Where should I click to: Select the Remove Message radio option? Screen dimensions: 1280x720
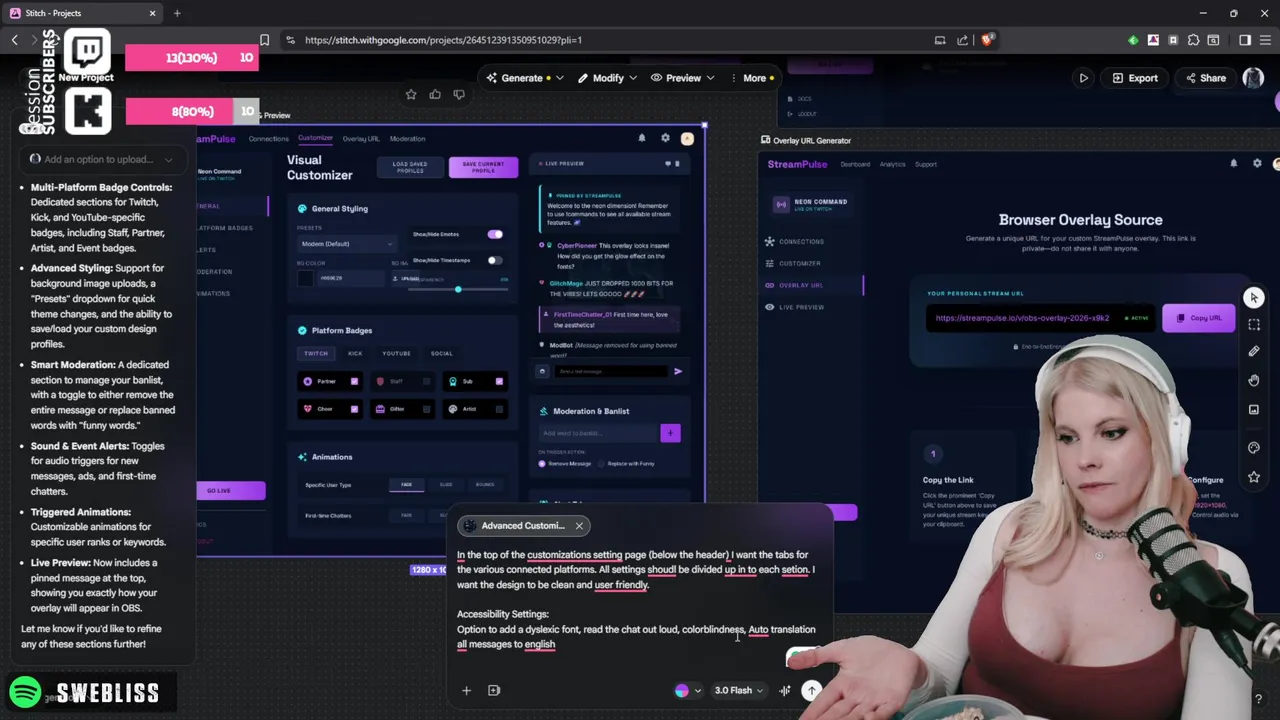(543, 464)
